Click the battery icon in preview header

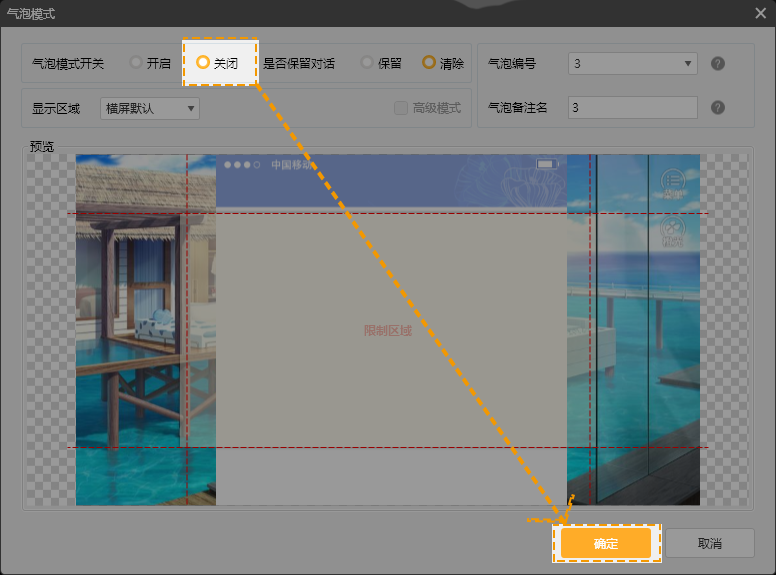[x=545, y=164]
